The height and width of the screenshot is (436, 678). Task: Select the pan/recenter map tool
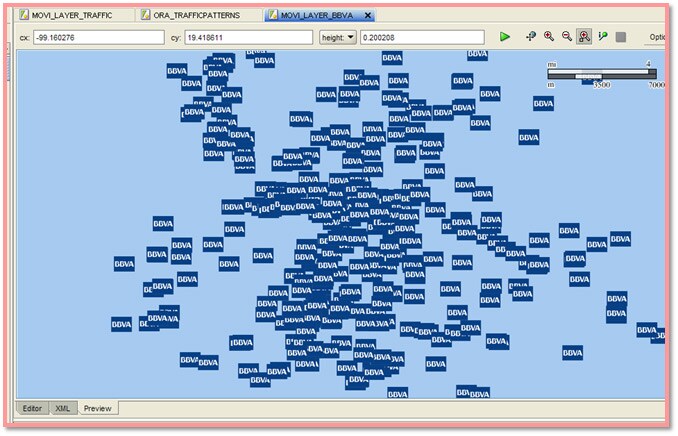pyautogui.click(x=531, y=37)
